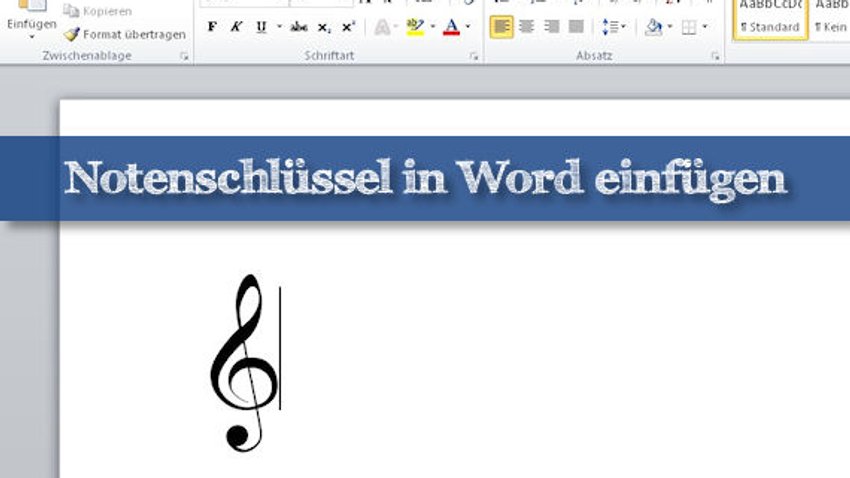Click treble clef symbol in document
The image size is (850, 478).
pyautogui.click(x=244, y=363)
